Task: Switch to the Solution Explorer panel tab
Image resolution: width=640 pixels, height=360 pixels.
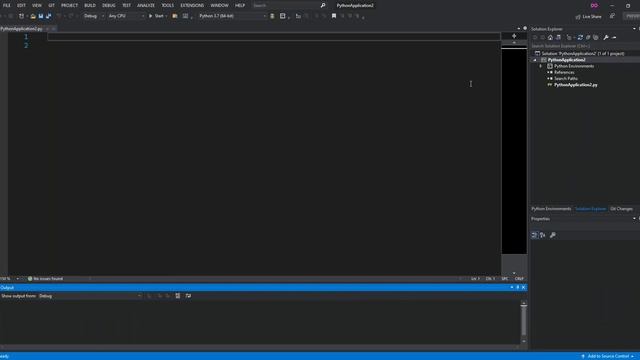Action: tap(591, 209)
